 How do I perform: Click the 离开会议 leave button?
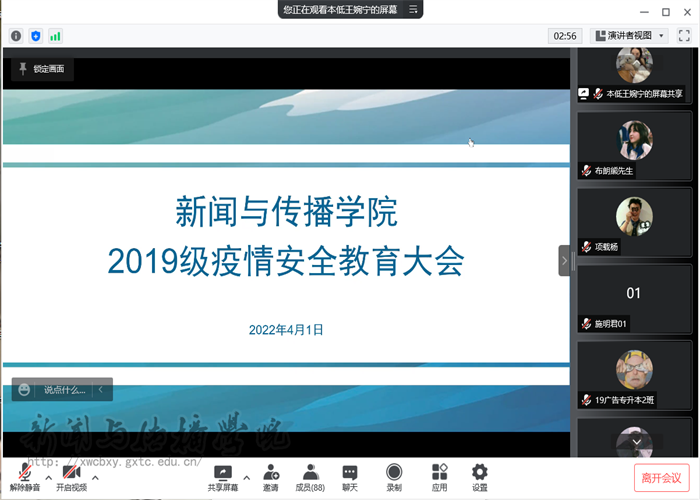coord(661,478)
